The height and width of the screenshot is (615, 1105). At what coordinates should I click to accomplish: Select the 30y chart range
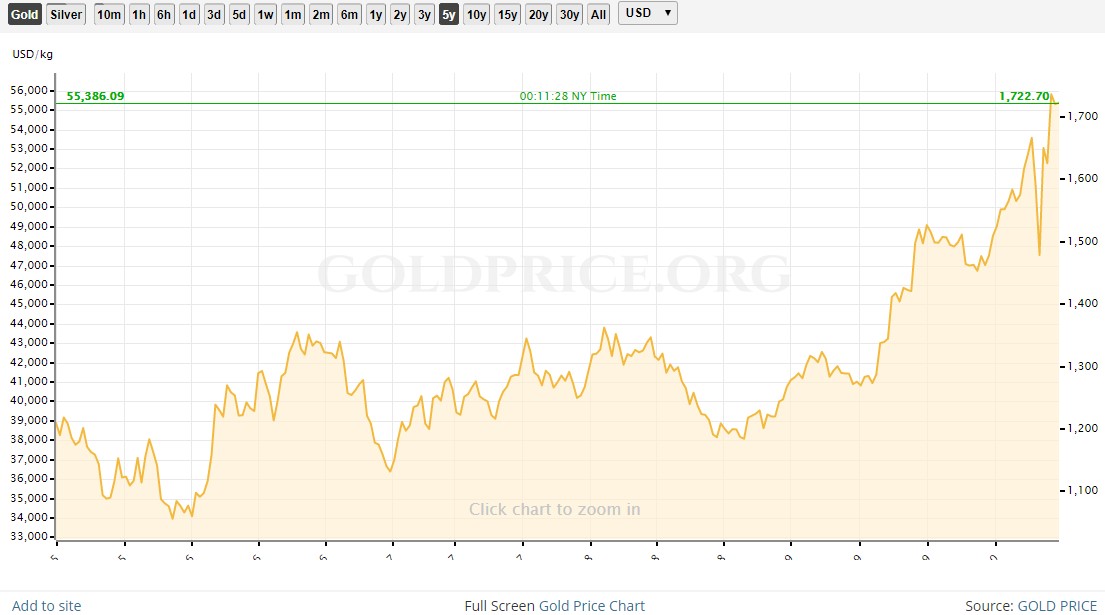click(569, 14)
